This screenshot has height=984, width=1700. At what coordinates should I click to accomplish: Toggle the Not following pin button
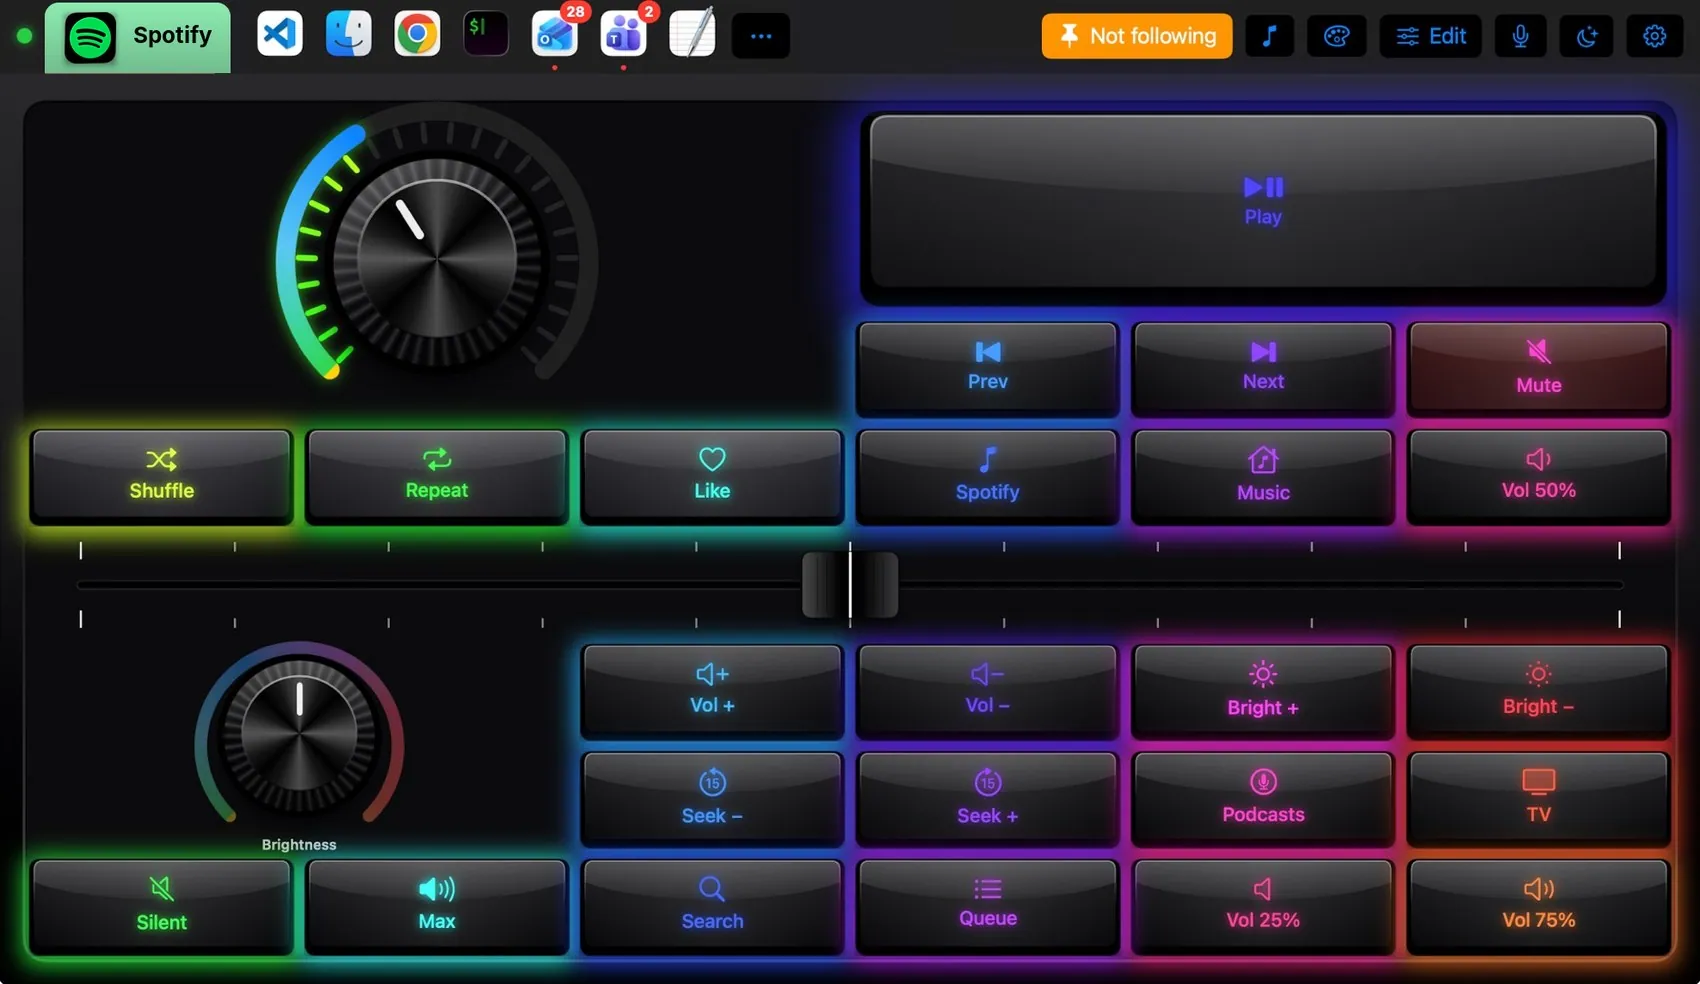(1137, 36)
